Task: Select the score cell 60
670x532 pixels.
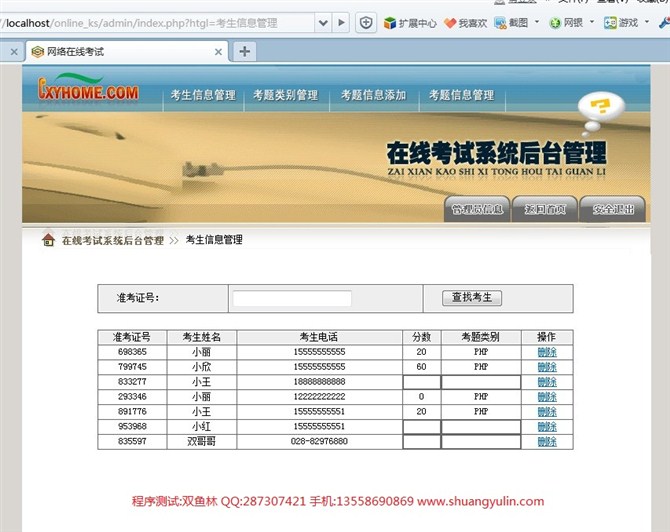Action: coord(421,367)
